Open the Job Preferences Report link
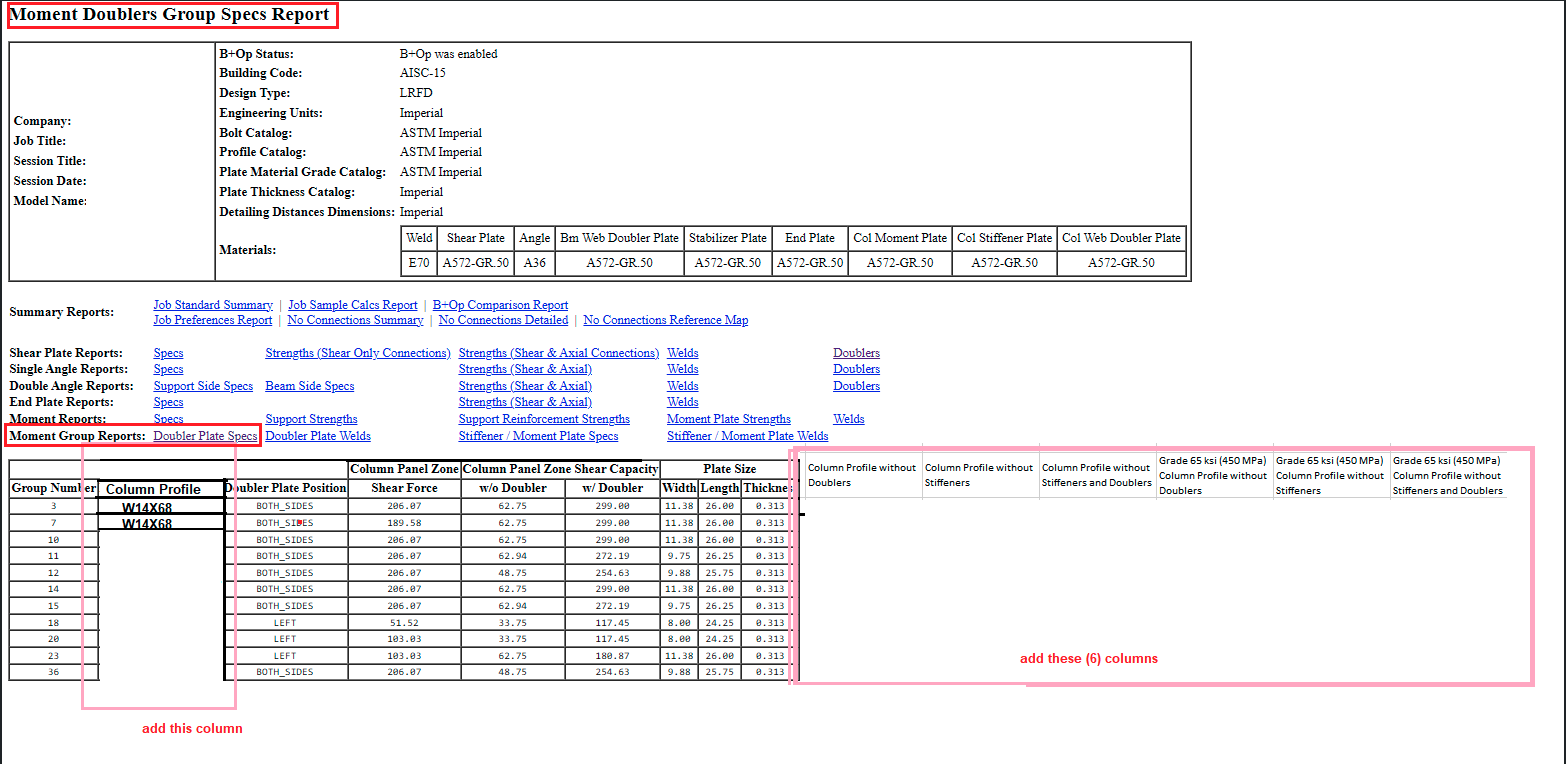Screen dimensions: 1566x764 212,320
